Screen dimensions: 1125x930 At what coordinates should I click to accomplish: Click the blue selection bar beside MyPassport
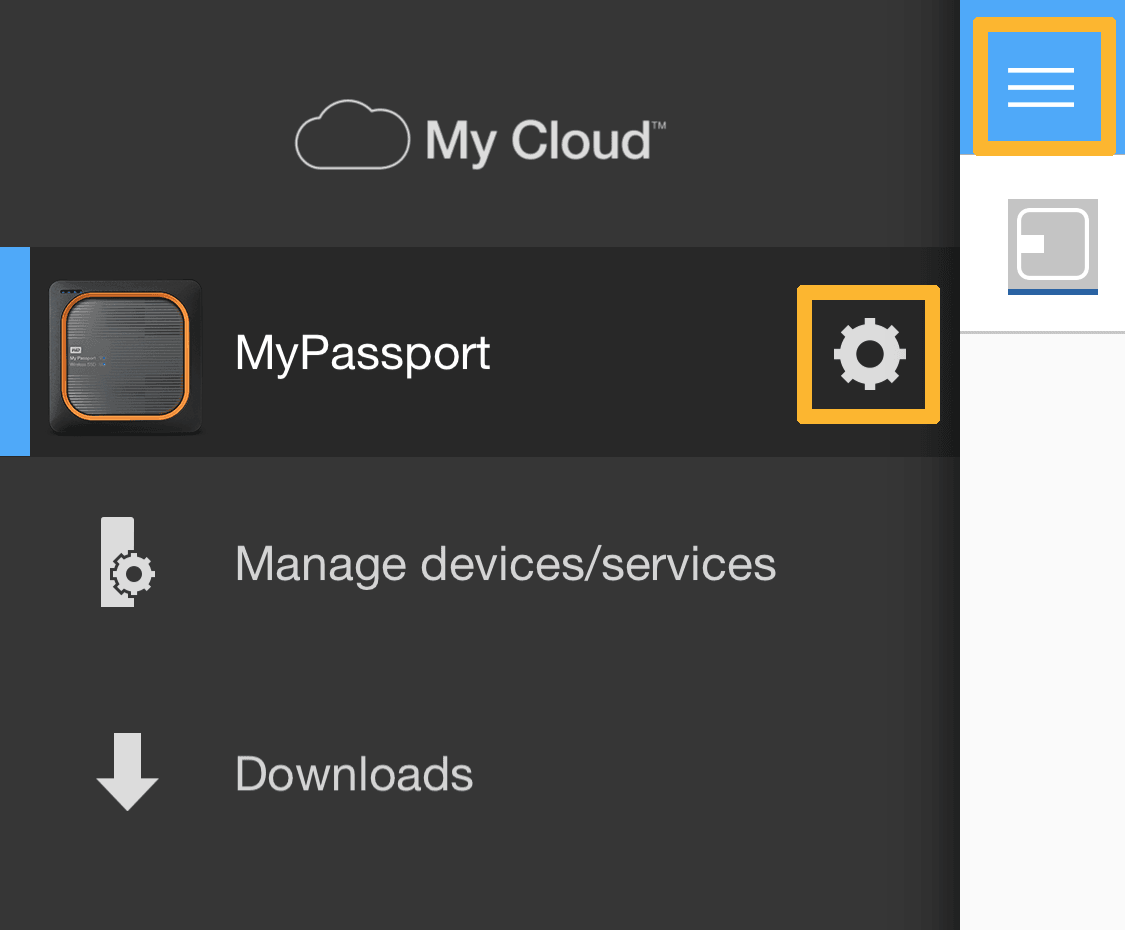pos(13,352)
